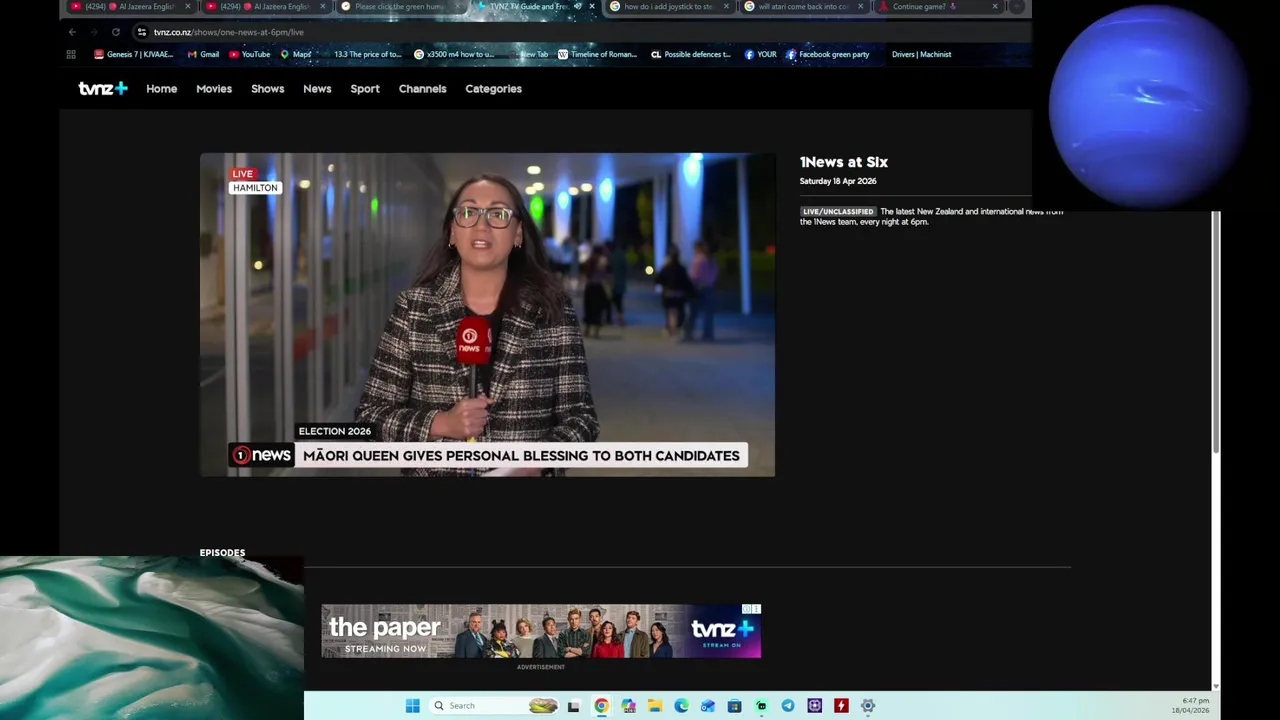1280x720 pixels.
Task: Open the Categories menu item
Action: (x=493, y=89)
